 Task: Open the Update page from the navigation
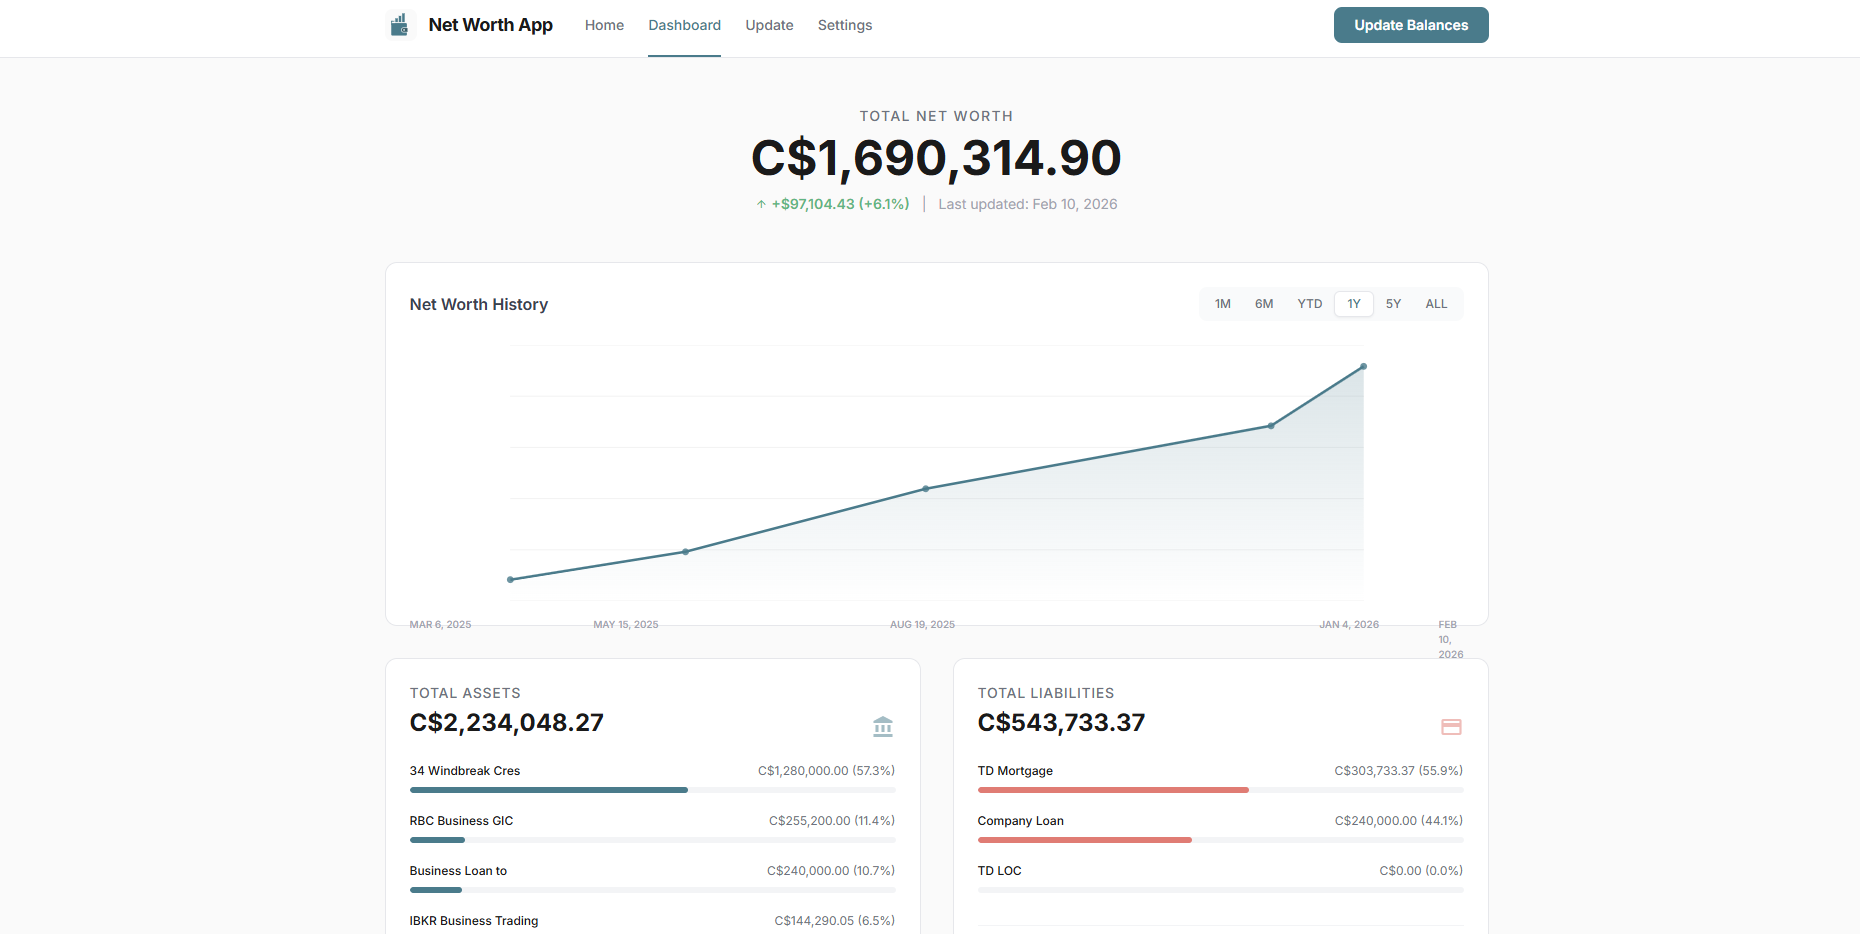pos(769,25)
